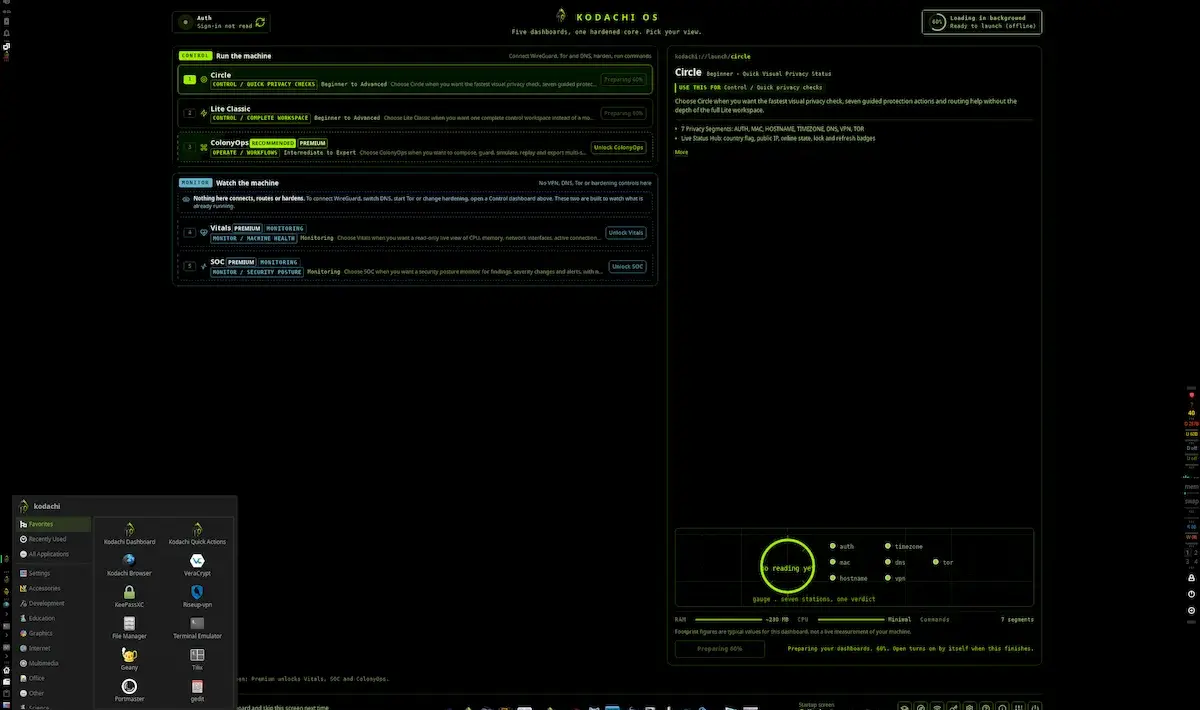This screenshot has height=710, width=1200.
Task: Open Kodachi Quick Actions from favorites
Action: [197, 533]
